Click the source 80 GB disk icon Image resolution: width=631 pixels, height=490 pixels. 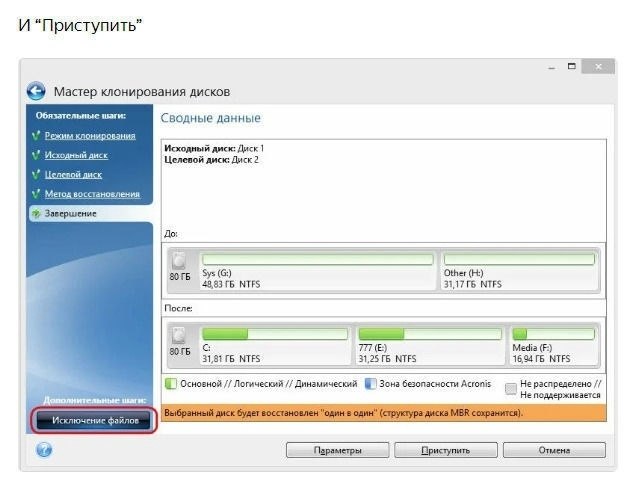coord(179,261)
